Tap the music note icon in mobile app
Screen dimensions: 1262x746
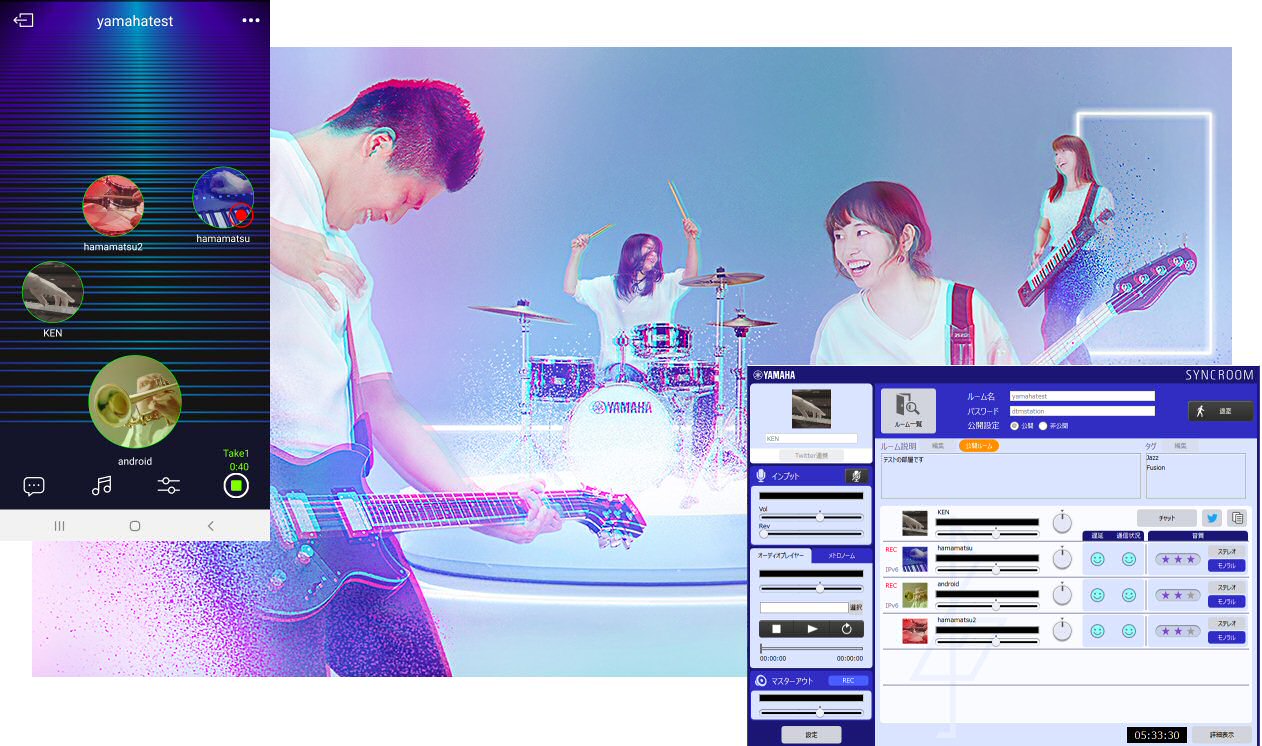(101, 486)
